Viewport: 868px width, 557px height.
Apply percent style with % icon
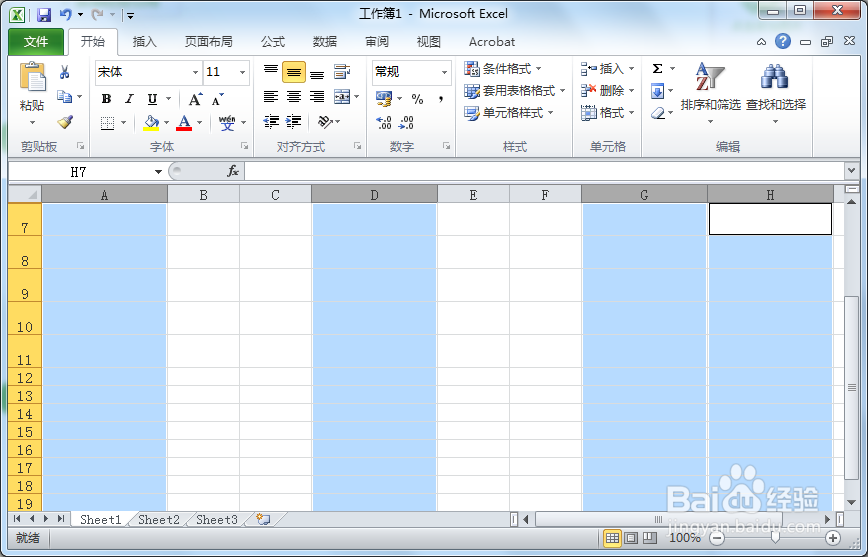[417, 99]
